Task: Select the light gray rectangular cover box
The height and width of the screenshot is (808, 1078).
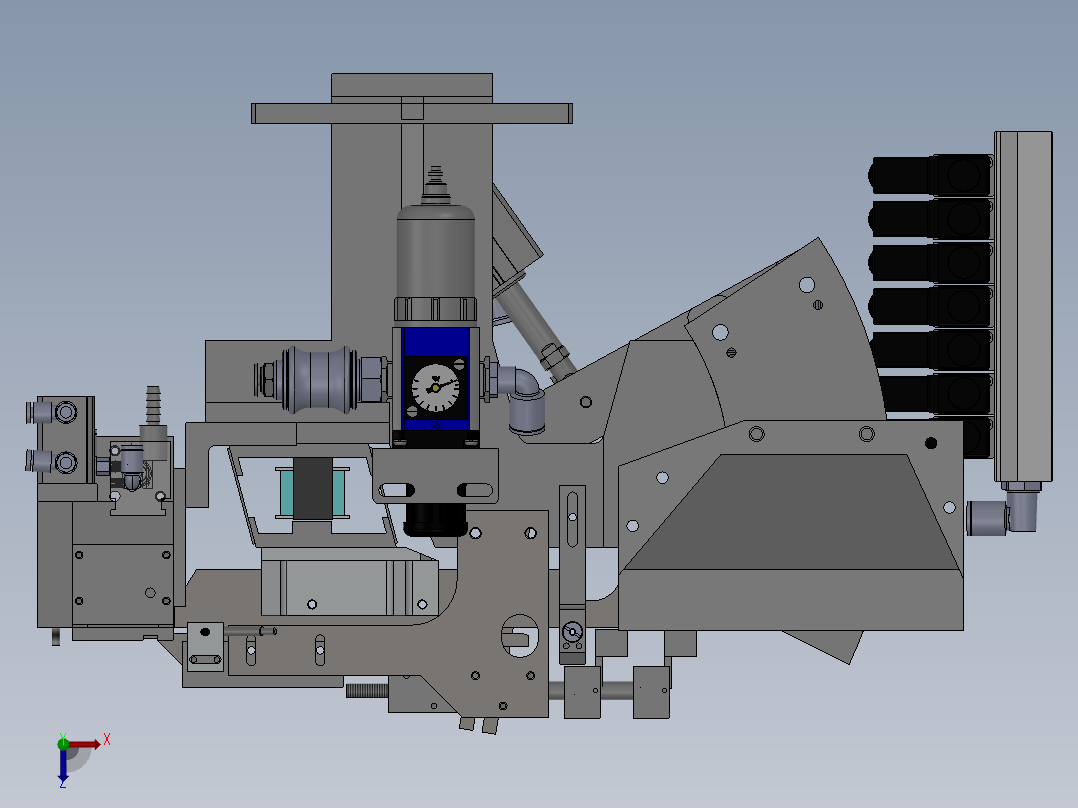Action: (x=349, y=588)
